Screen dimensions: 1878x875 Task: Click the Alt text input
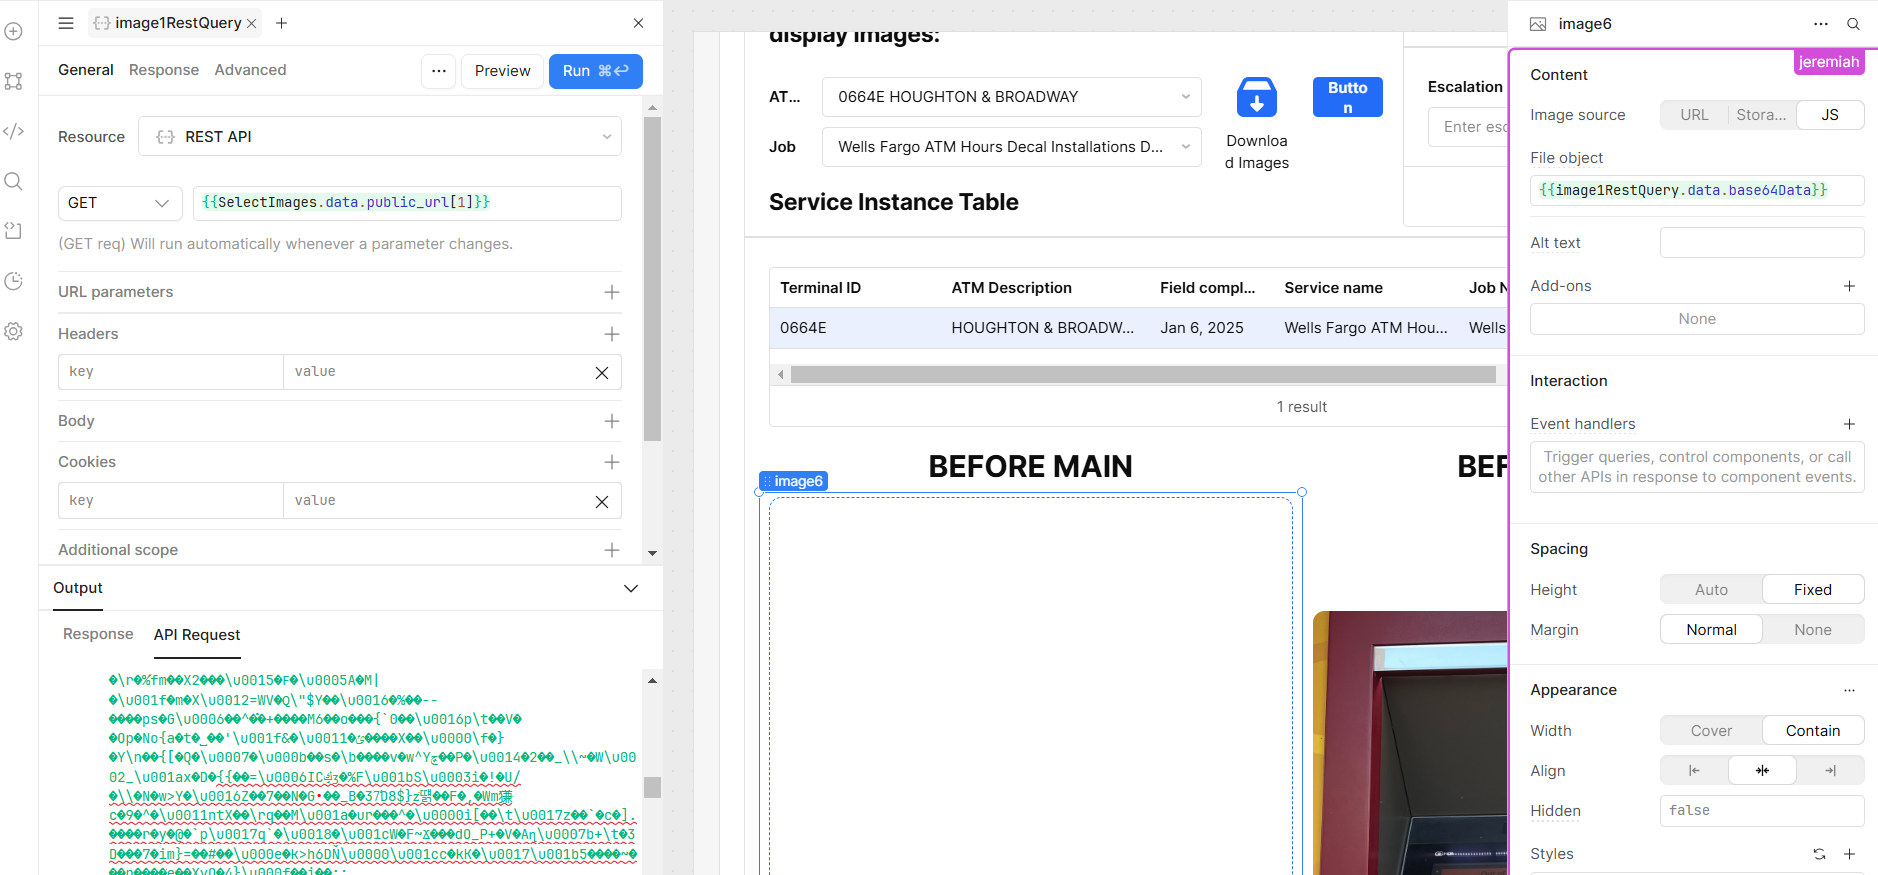coord(1762,243)
